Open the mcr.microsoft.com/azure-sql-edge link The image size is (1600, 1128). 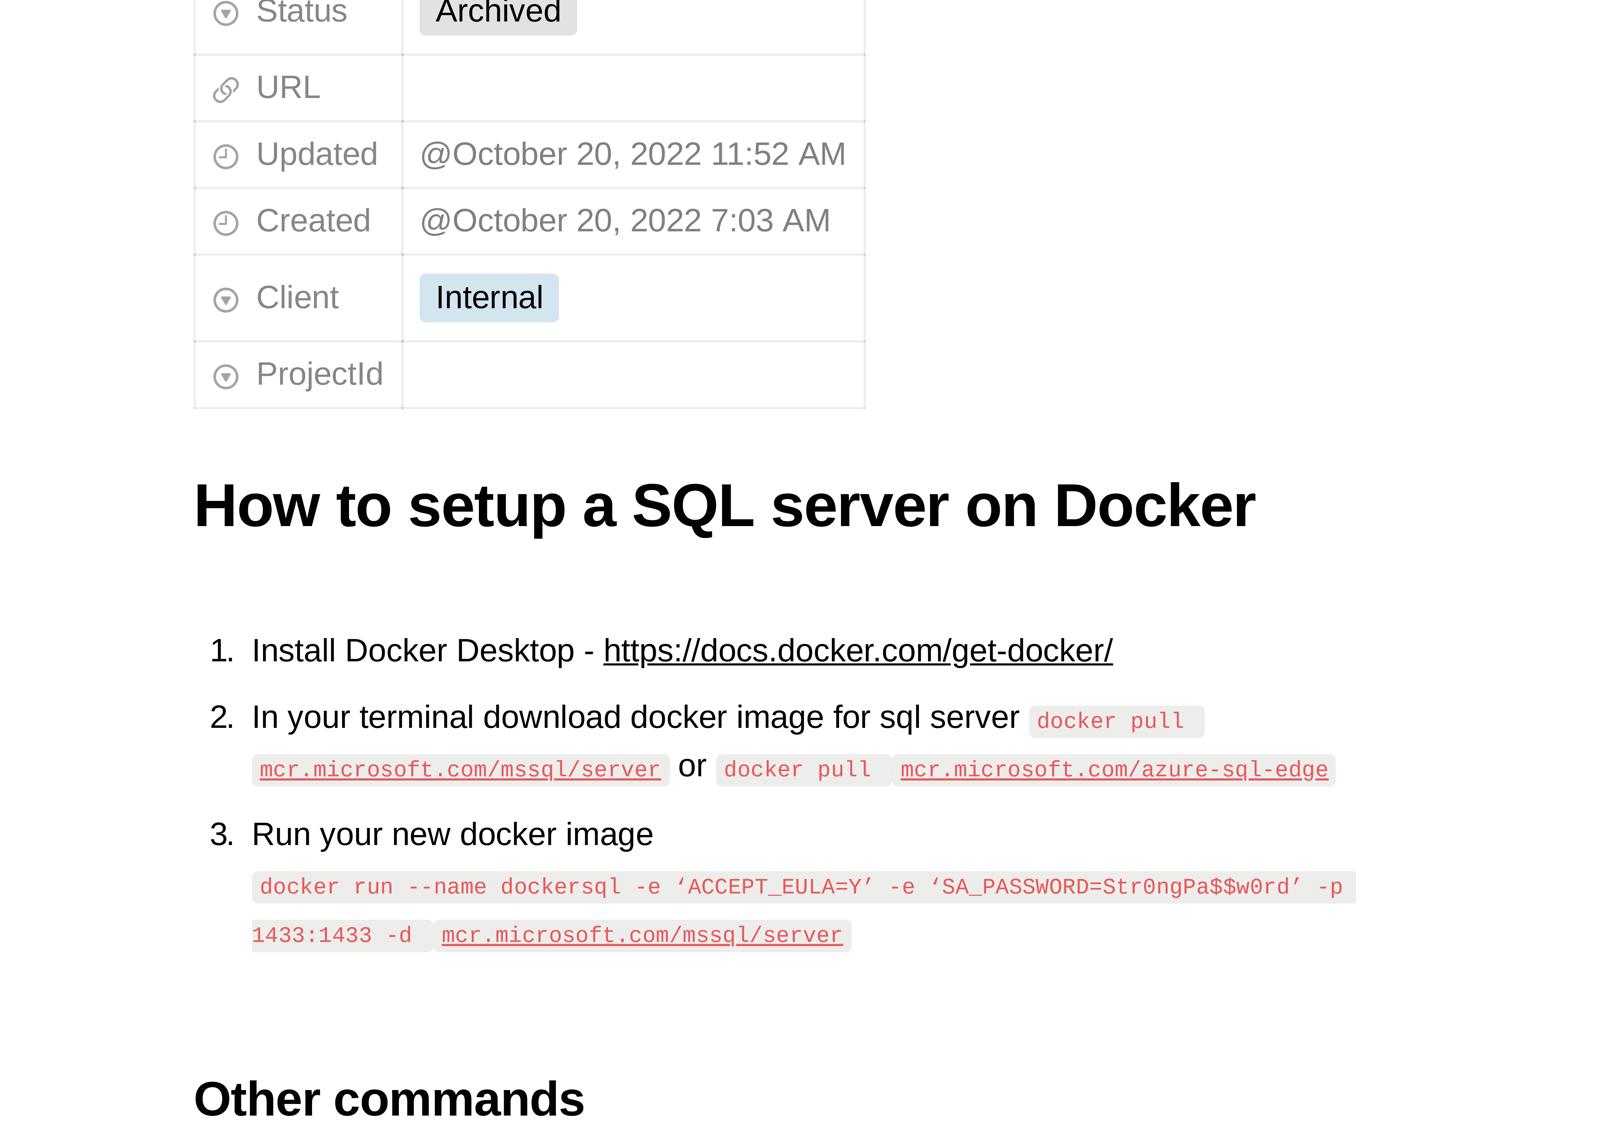pos(1114,769)
